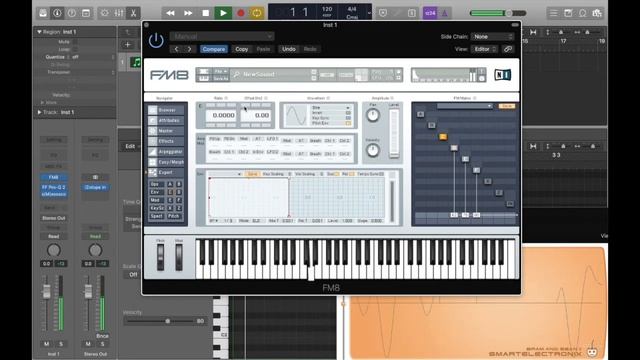Image resolution: width=640 pixels, height=360 pixels.
Task: Select the highlighted orange operator in FM Matrix
Action: [443, 137]
